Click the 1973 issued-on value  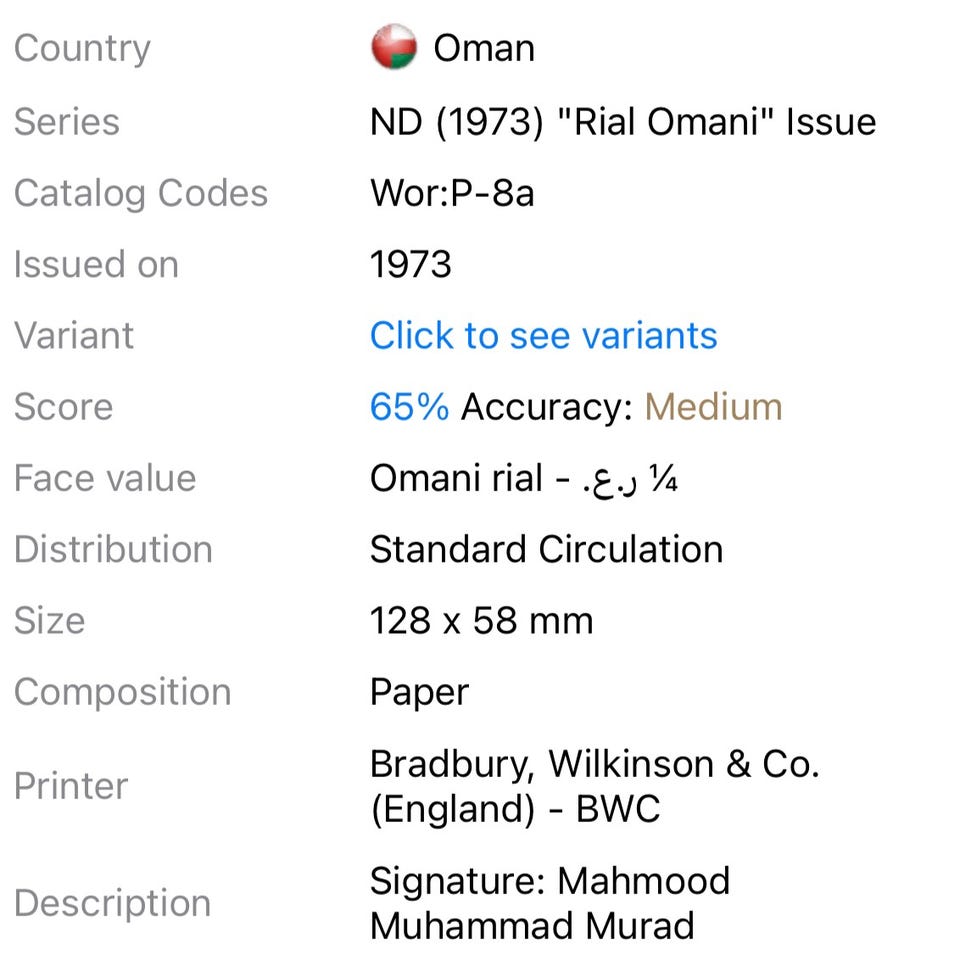point(411,264)
